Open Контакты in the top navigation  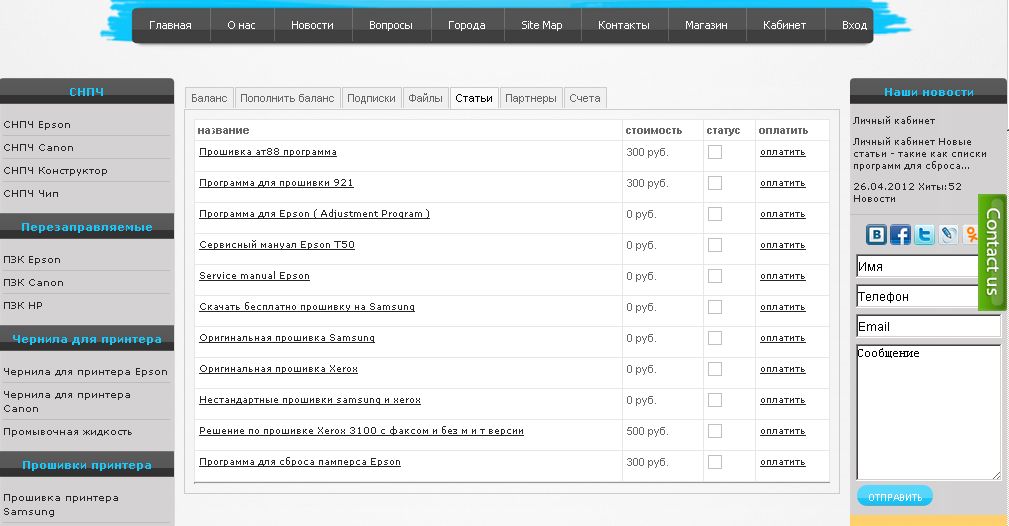tap(624, 25)
